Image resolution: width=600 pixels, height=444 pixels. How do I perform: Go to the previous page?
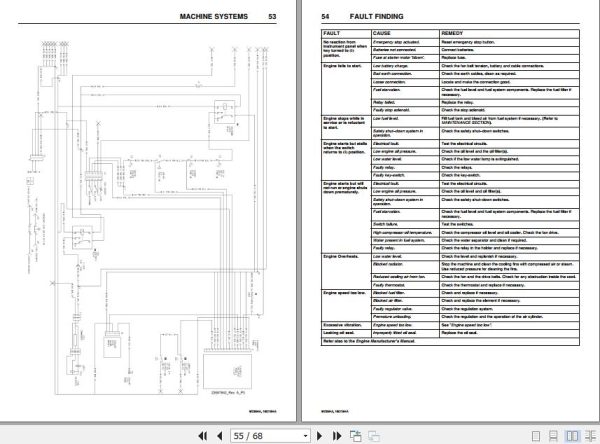(220, 436)
